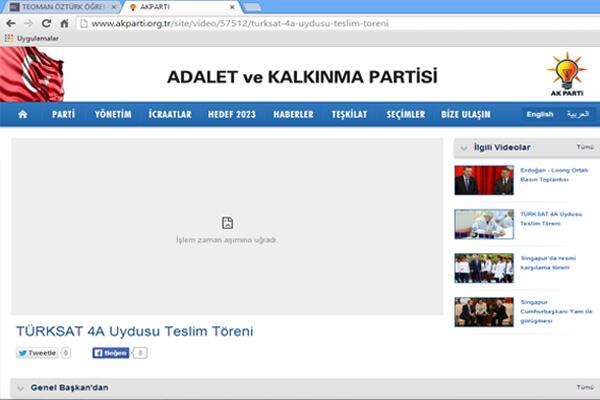Viewport: 600px width, 400px height.
Task: Click the page icon in address bar
Action: [84, 23]
